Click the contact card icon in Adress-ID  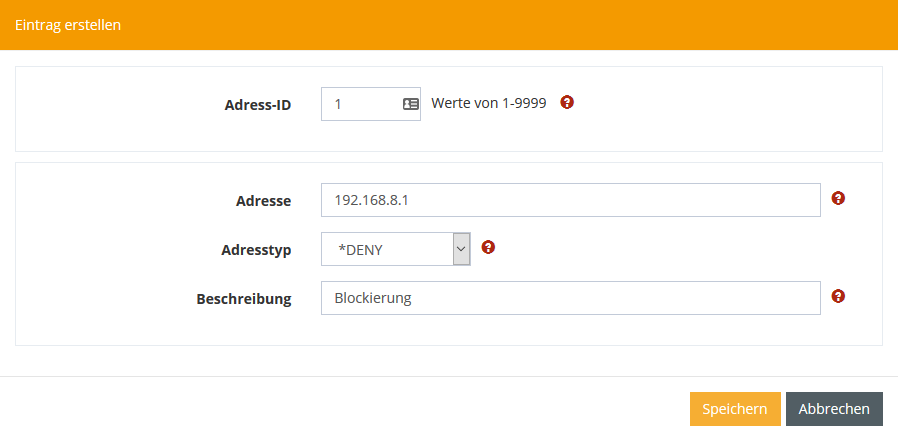click(x=410, y=103)
